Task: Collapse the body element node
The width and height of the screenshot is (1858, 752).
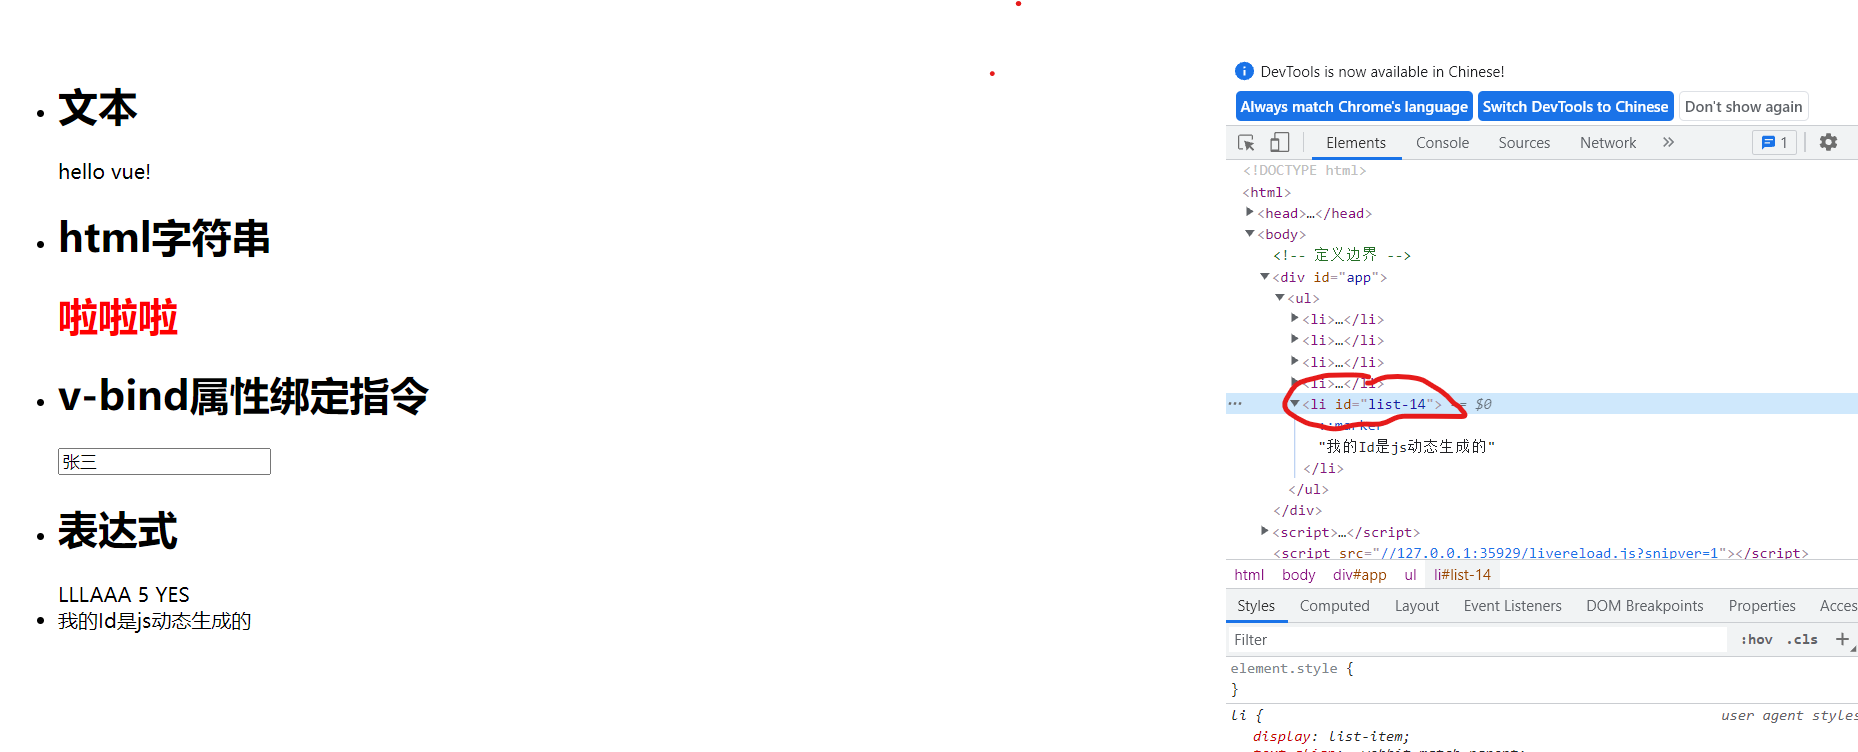Action: tap(1250, 234)
